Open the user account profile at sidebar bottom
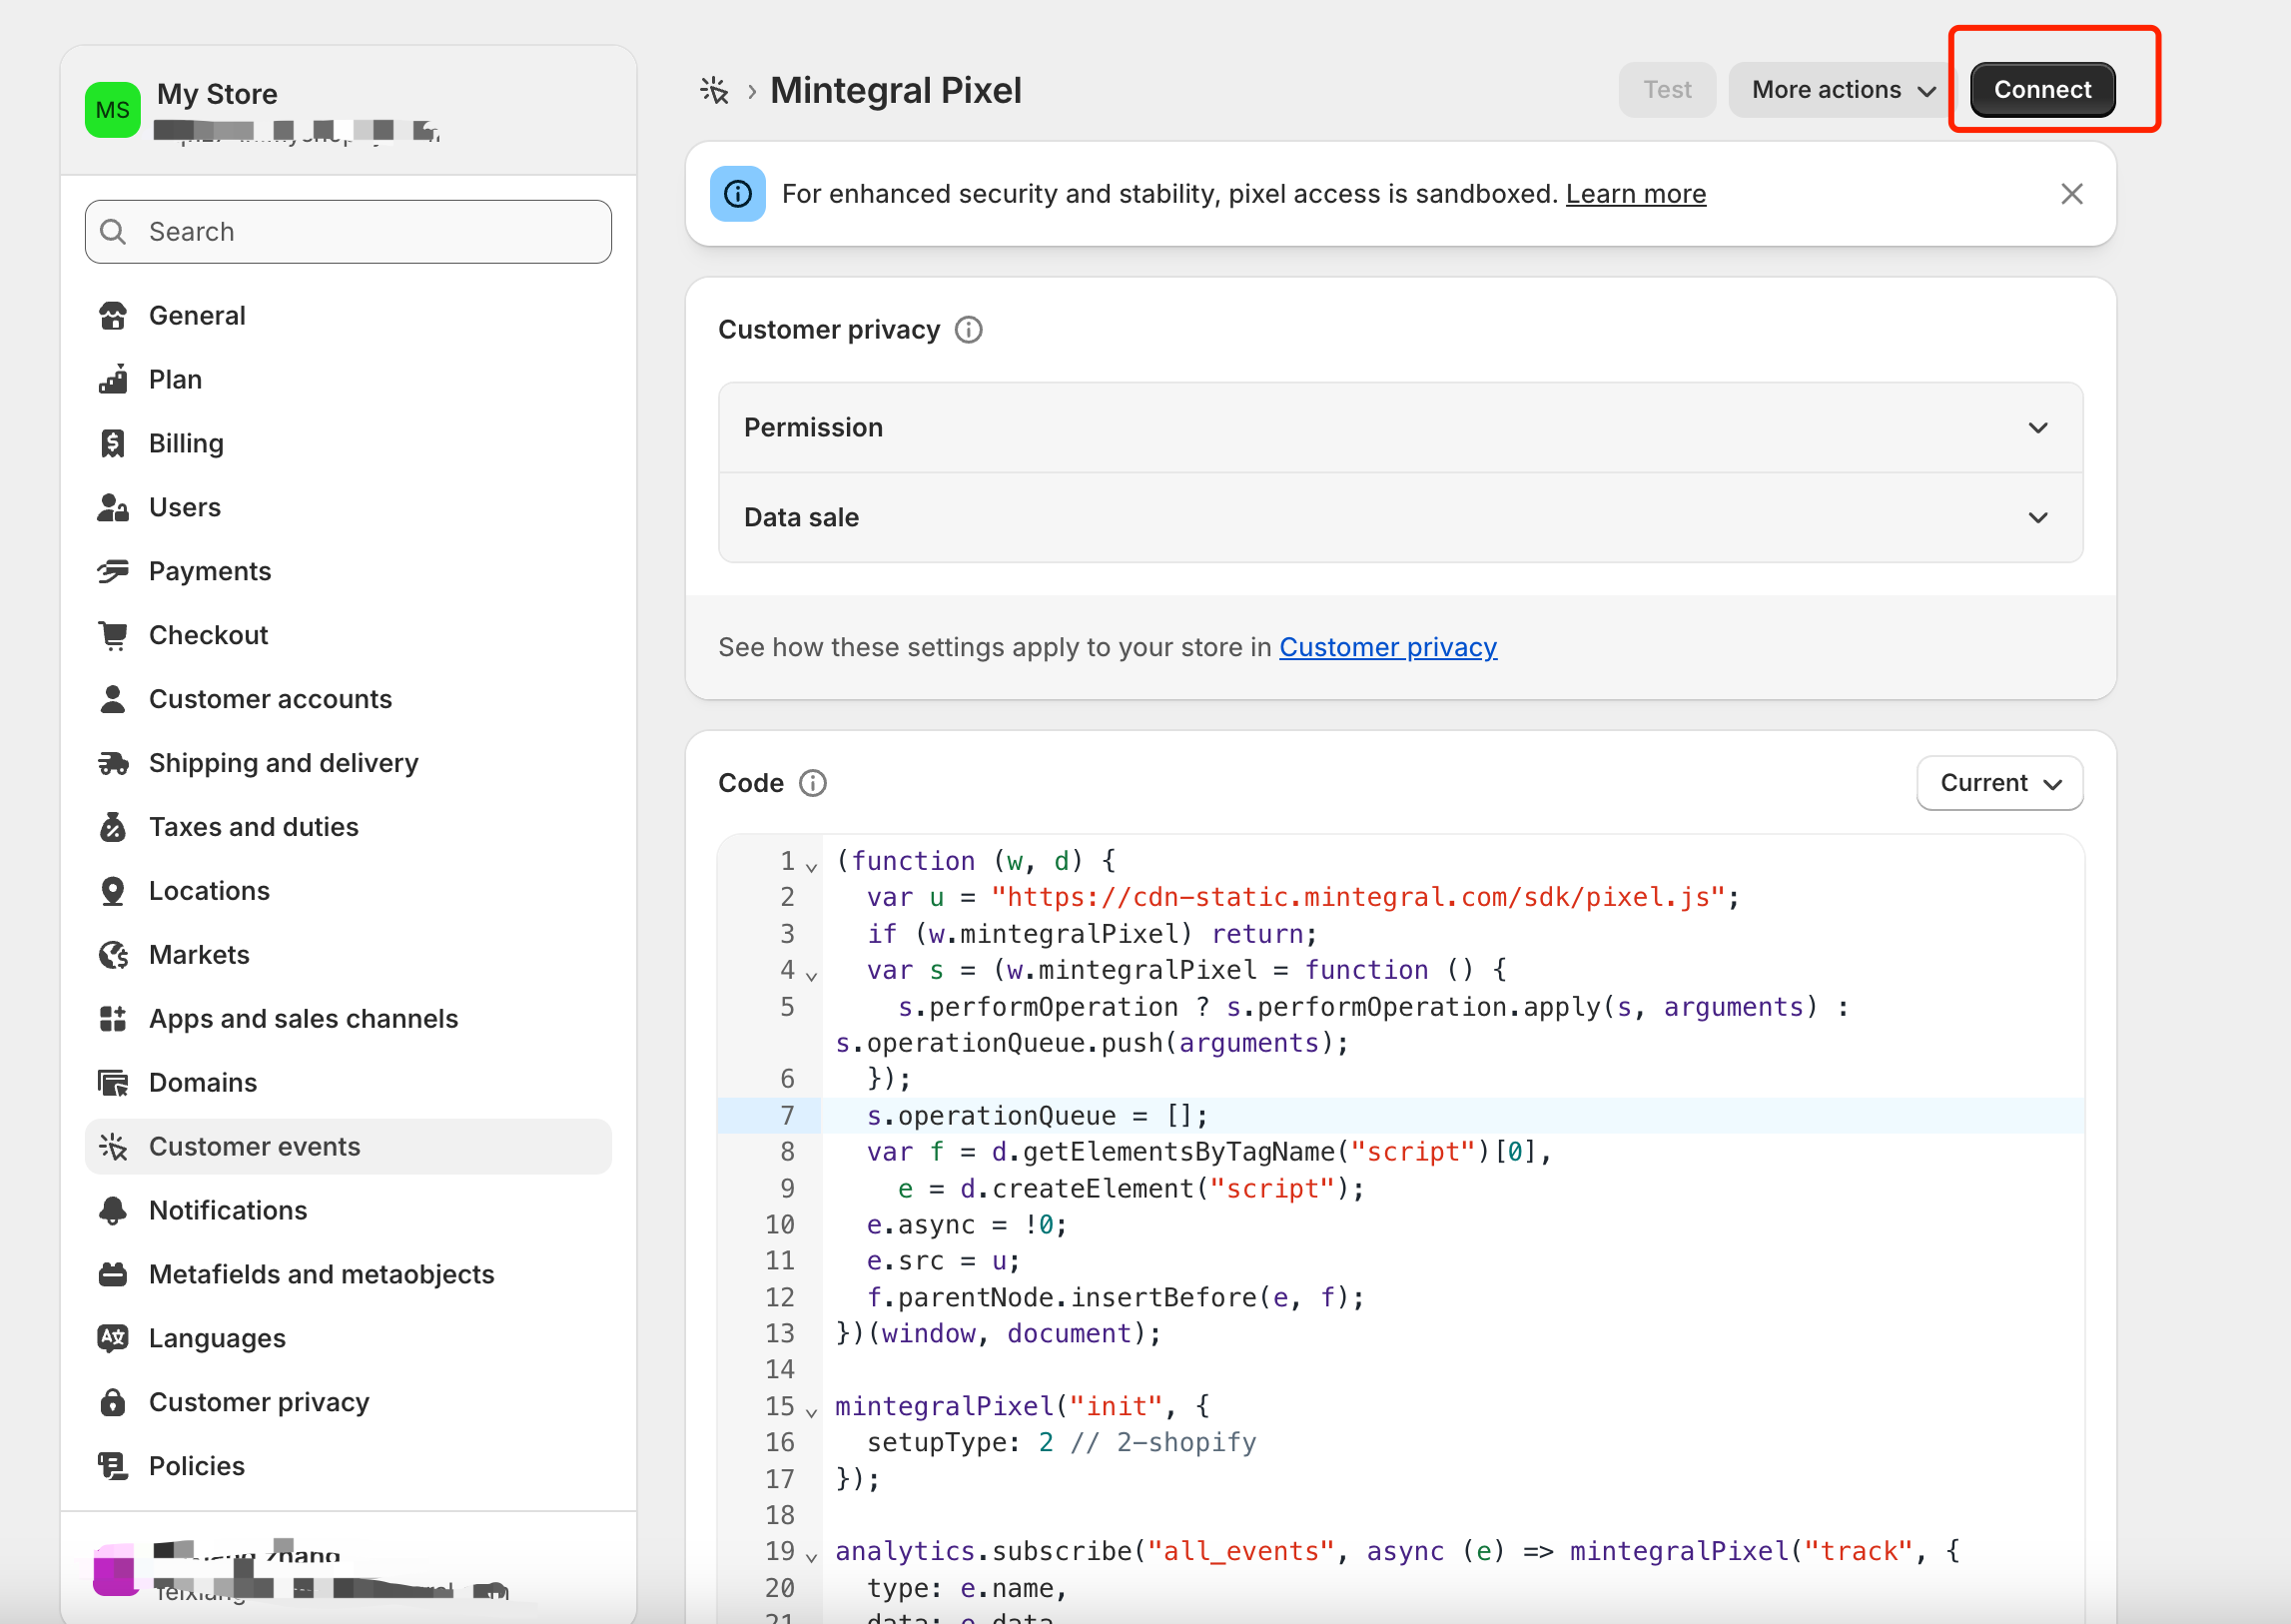 tap(348, 1570)
